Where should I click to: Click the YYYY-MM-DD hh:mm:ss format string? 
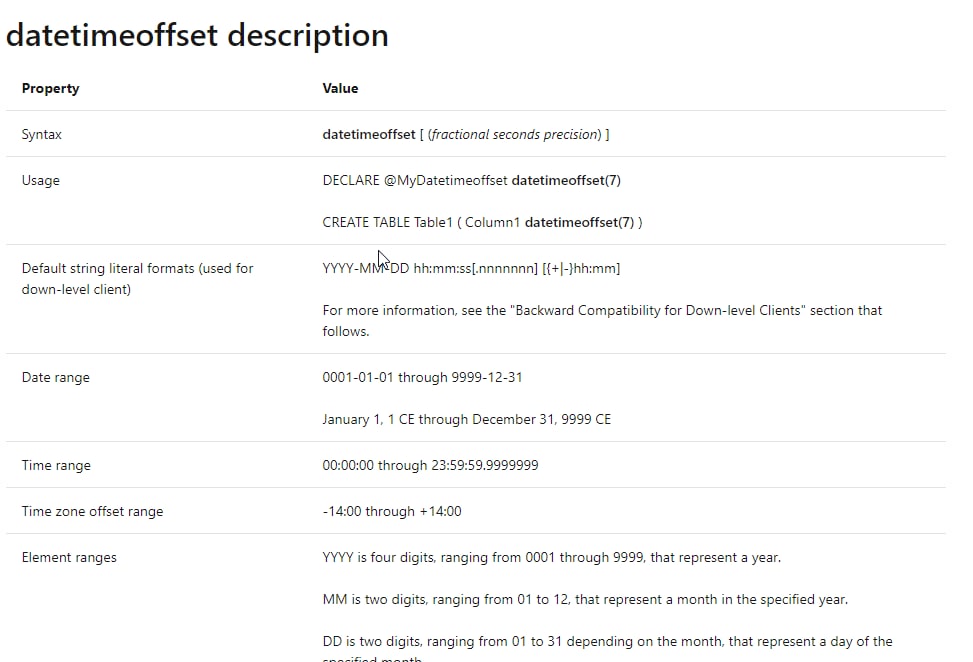point(471,268)
